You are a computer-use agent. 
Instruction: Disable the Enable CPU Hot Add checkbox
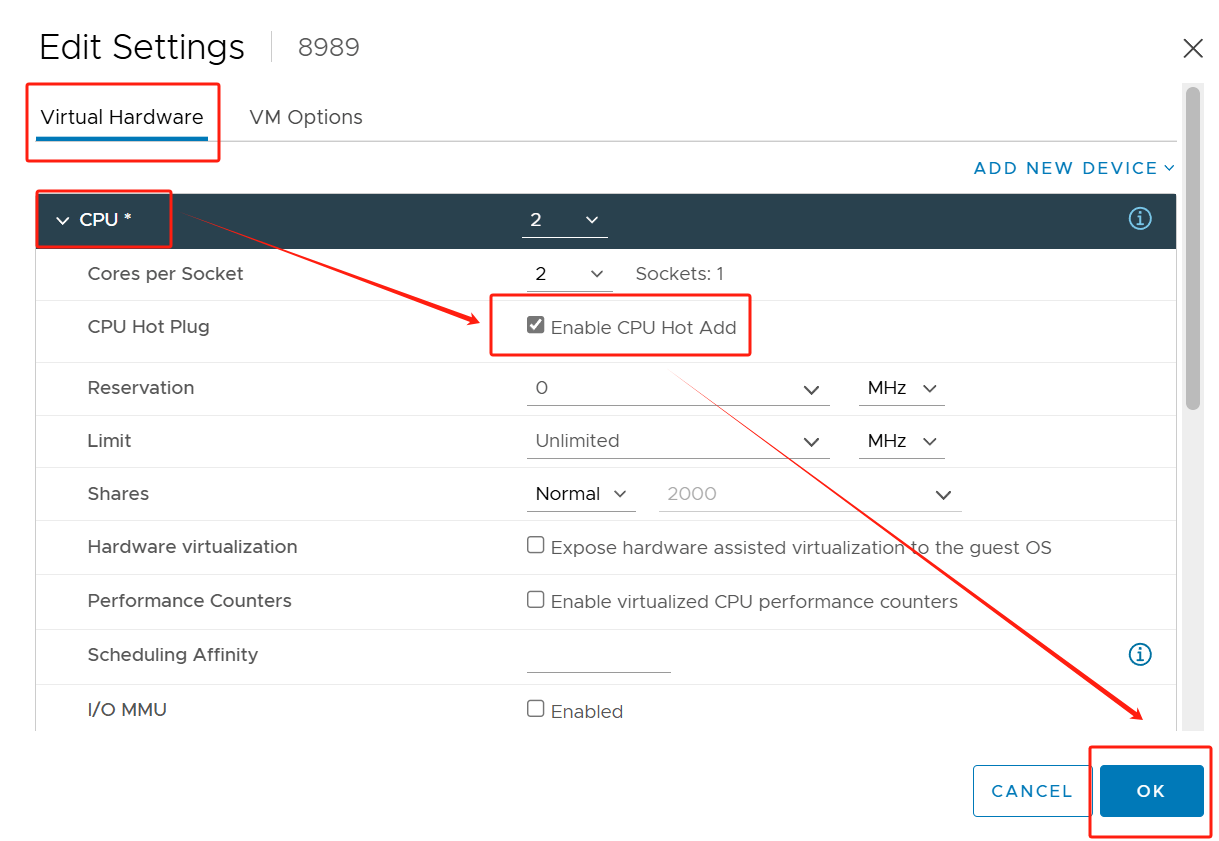(535, 323)
